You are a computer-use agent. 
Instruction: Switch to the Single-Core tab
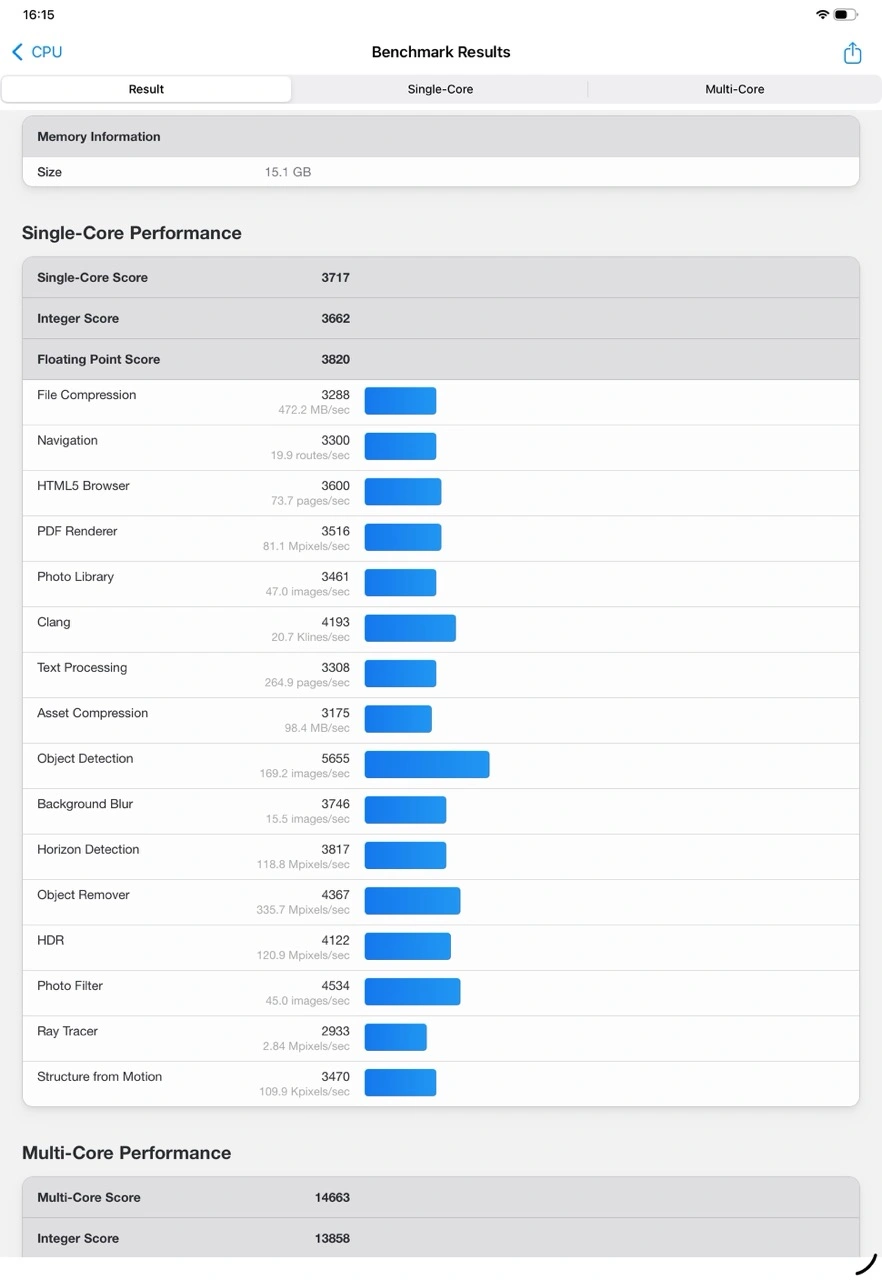point(440,89)
